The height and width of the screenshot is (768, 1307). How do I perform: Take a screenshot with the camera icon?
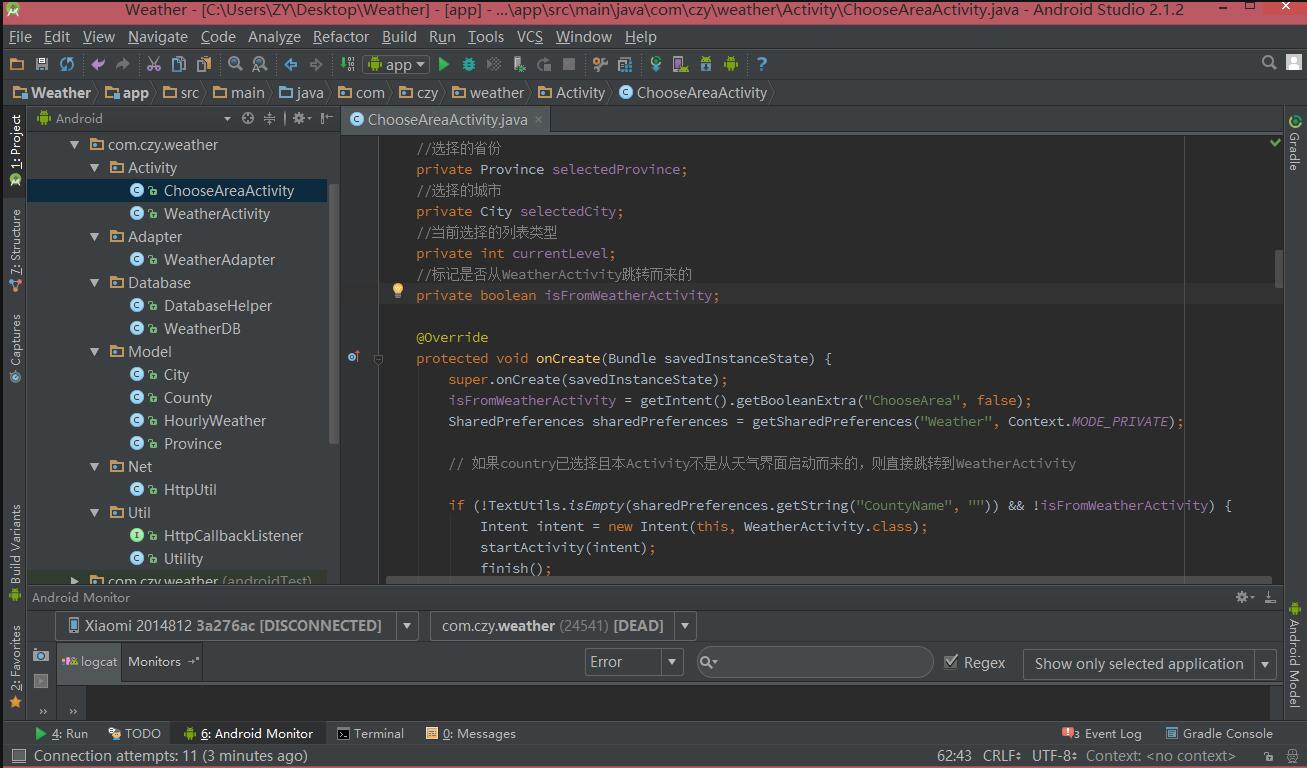[41, 655]
